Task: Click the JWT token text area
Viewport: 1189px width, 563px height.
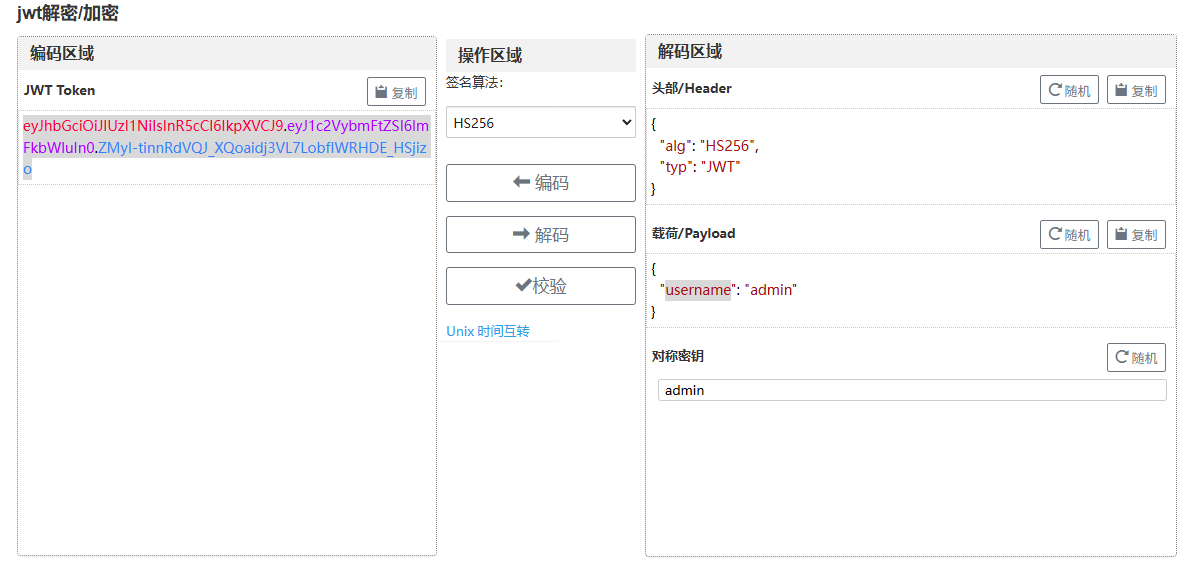Action: (x=227, y=147)
